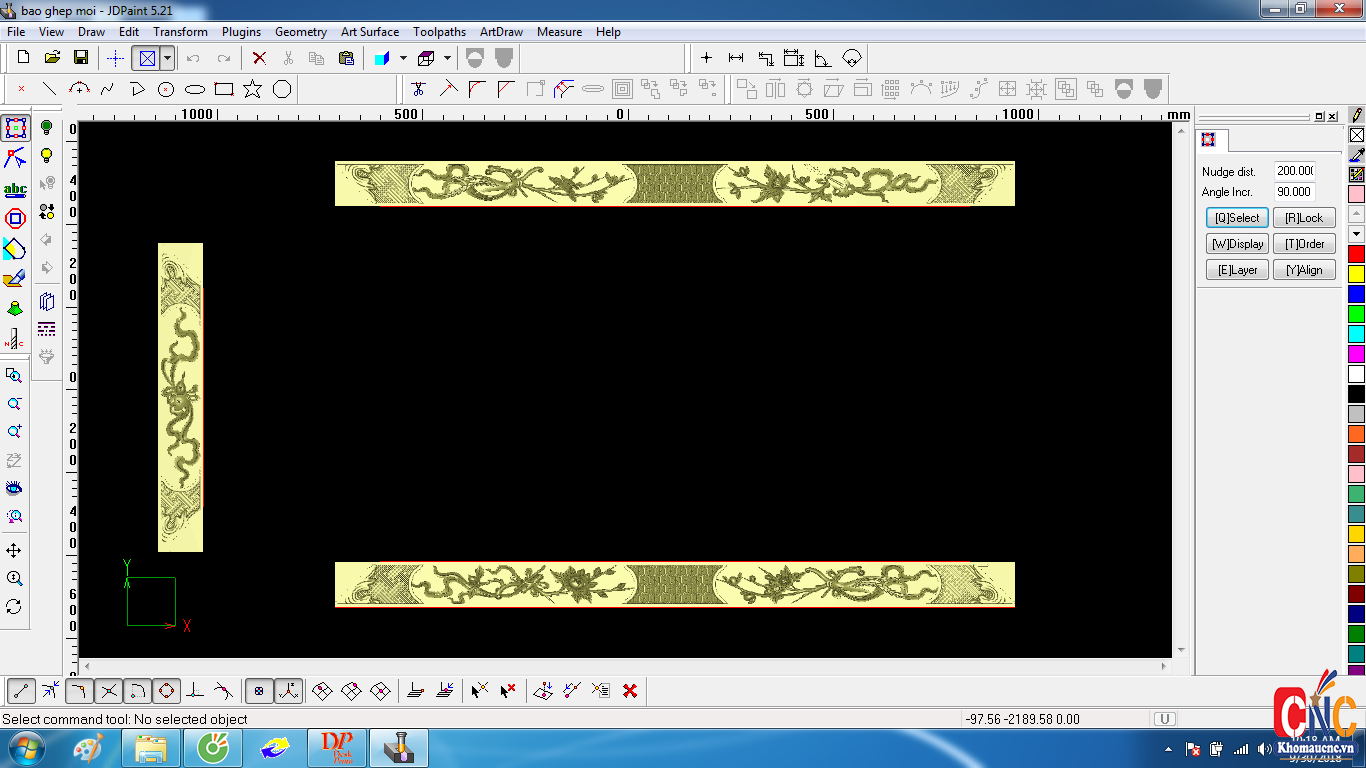Expand the view mode dropdown arrow

coord(167,58)
